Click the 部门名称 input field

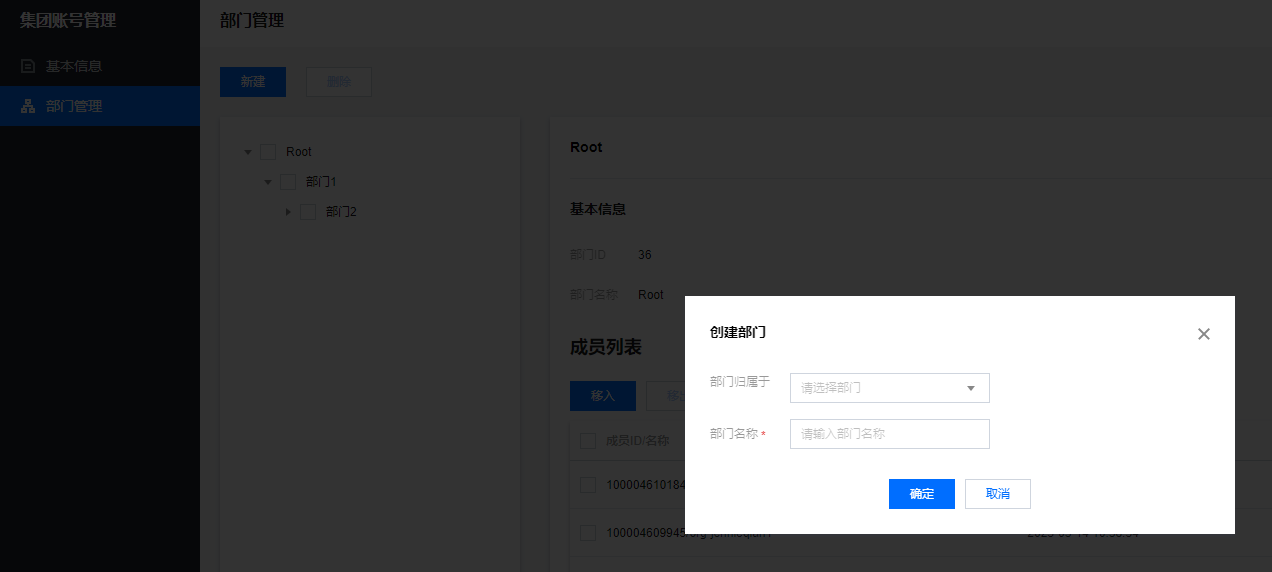(x=889, y=434)
